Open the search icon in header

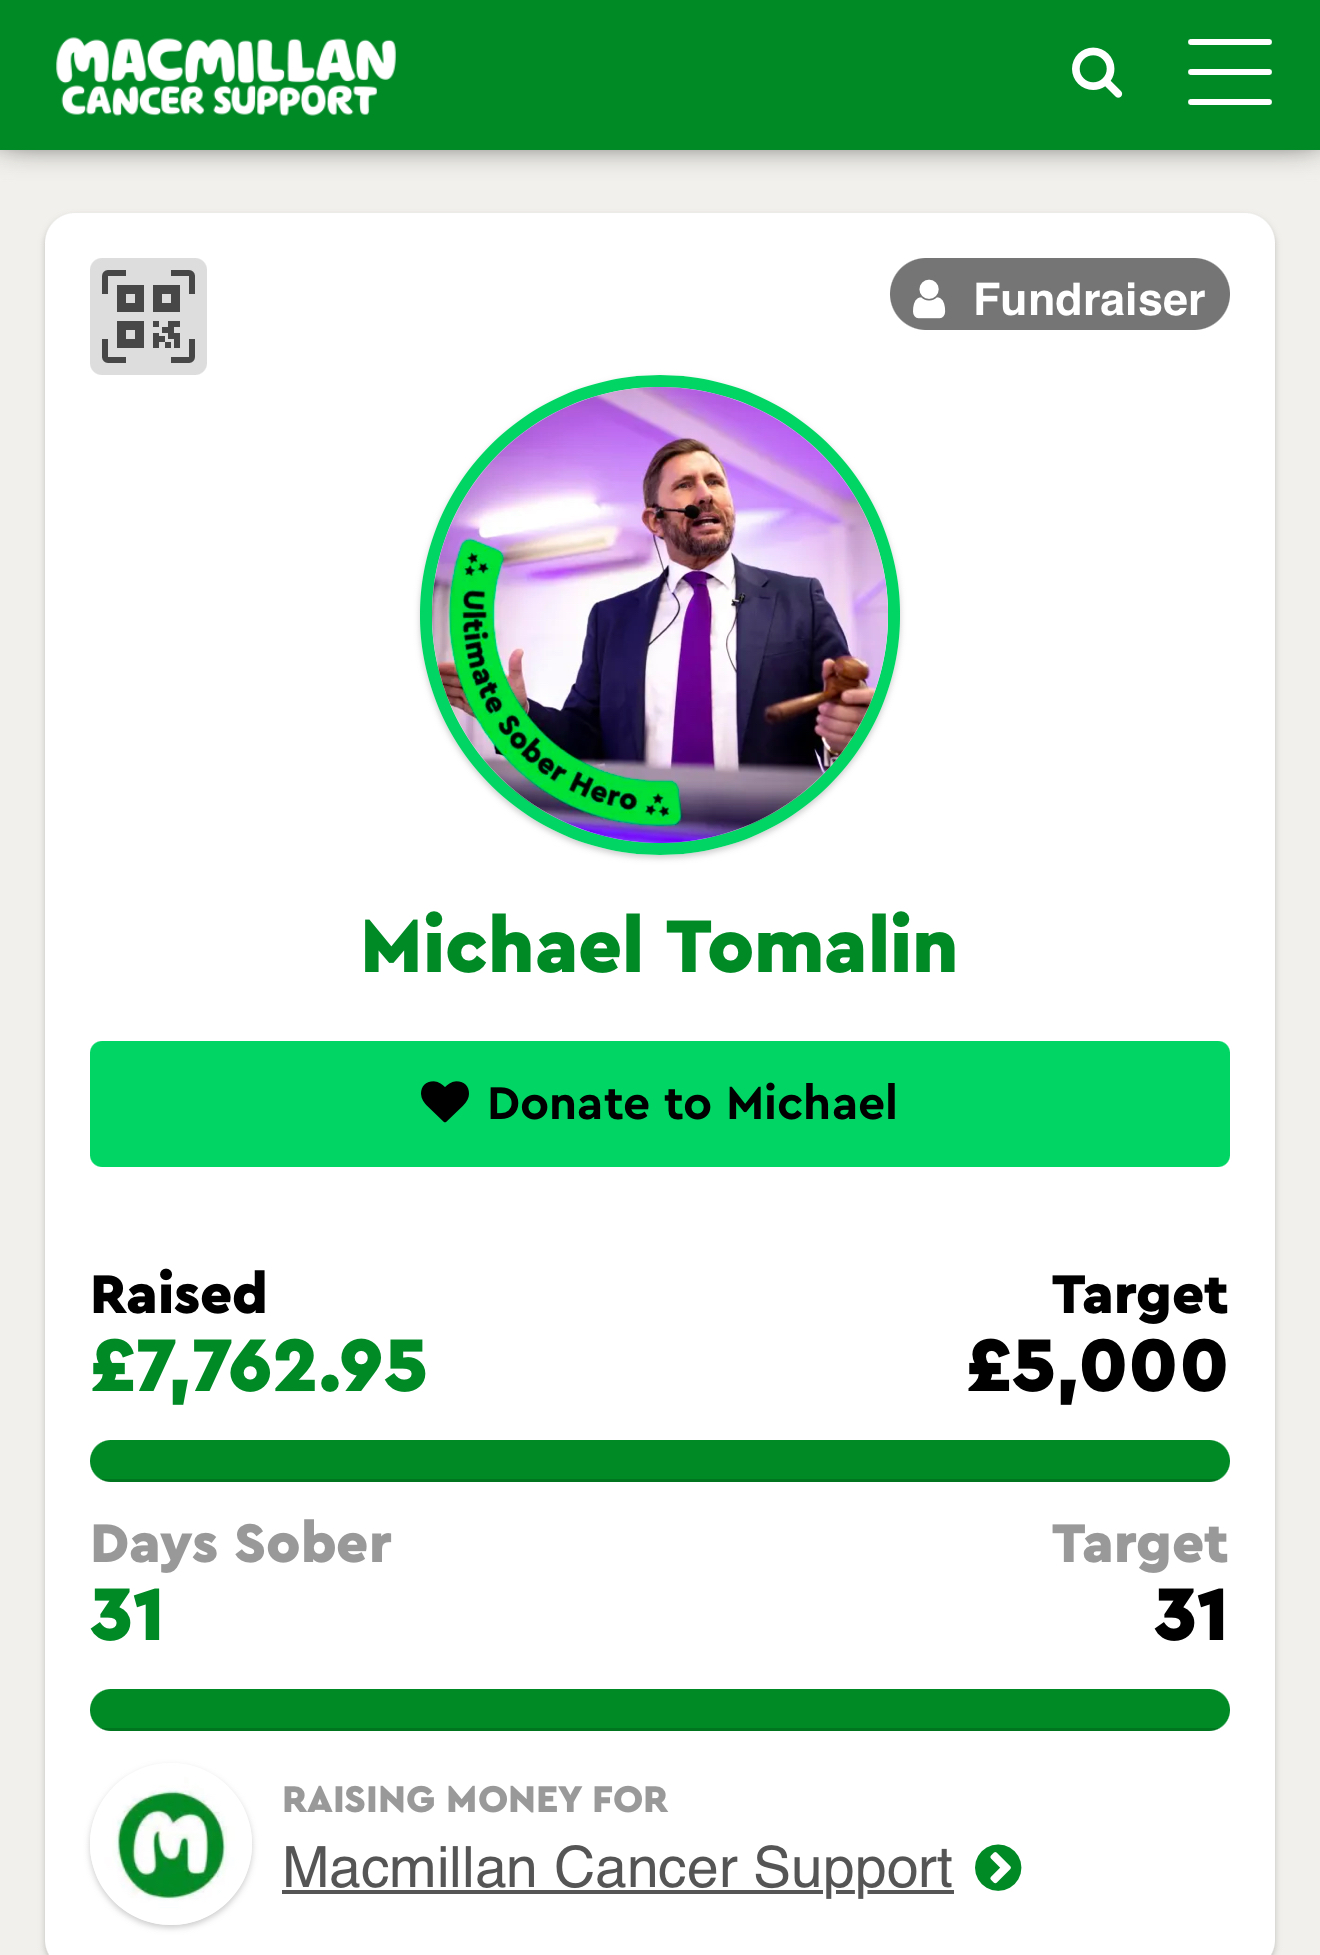click(1096, 73)
